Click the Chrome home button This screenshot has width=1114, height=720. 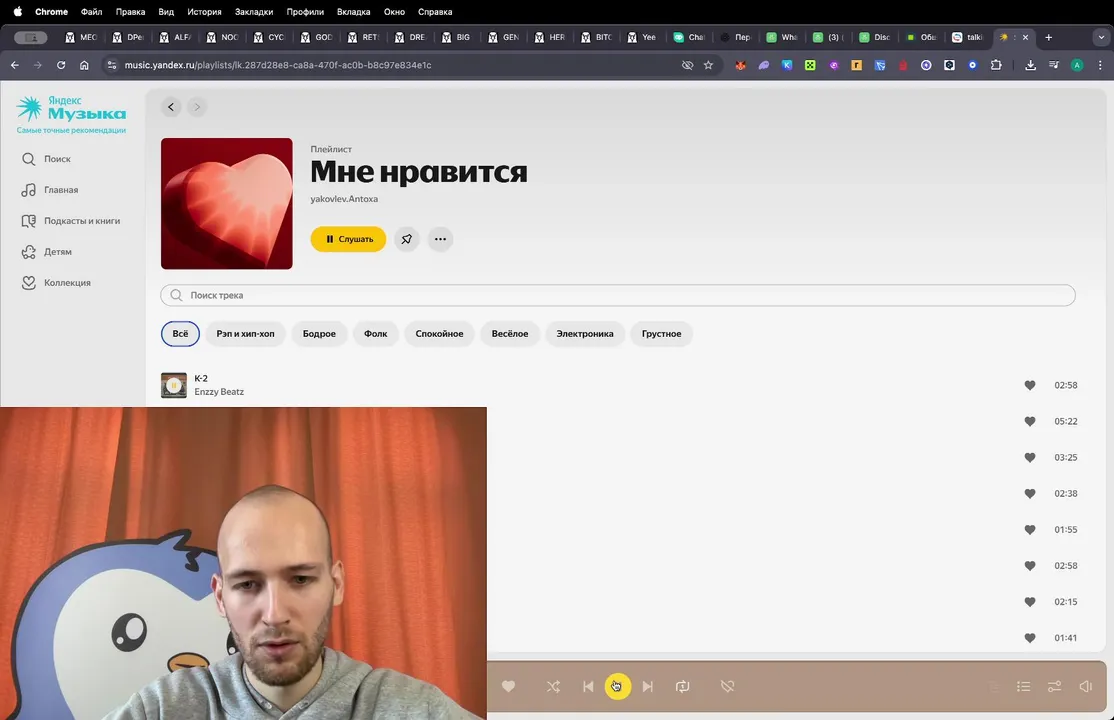click(x=85, y=65)
